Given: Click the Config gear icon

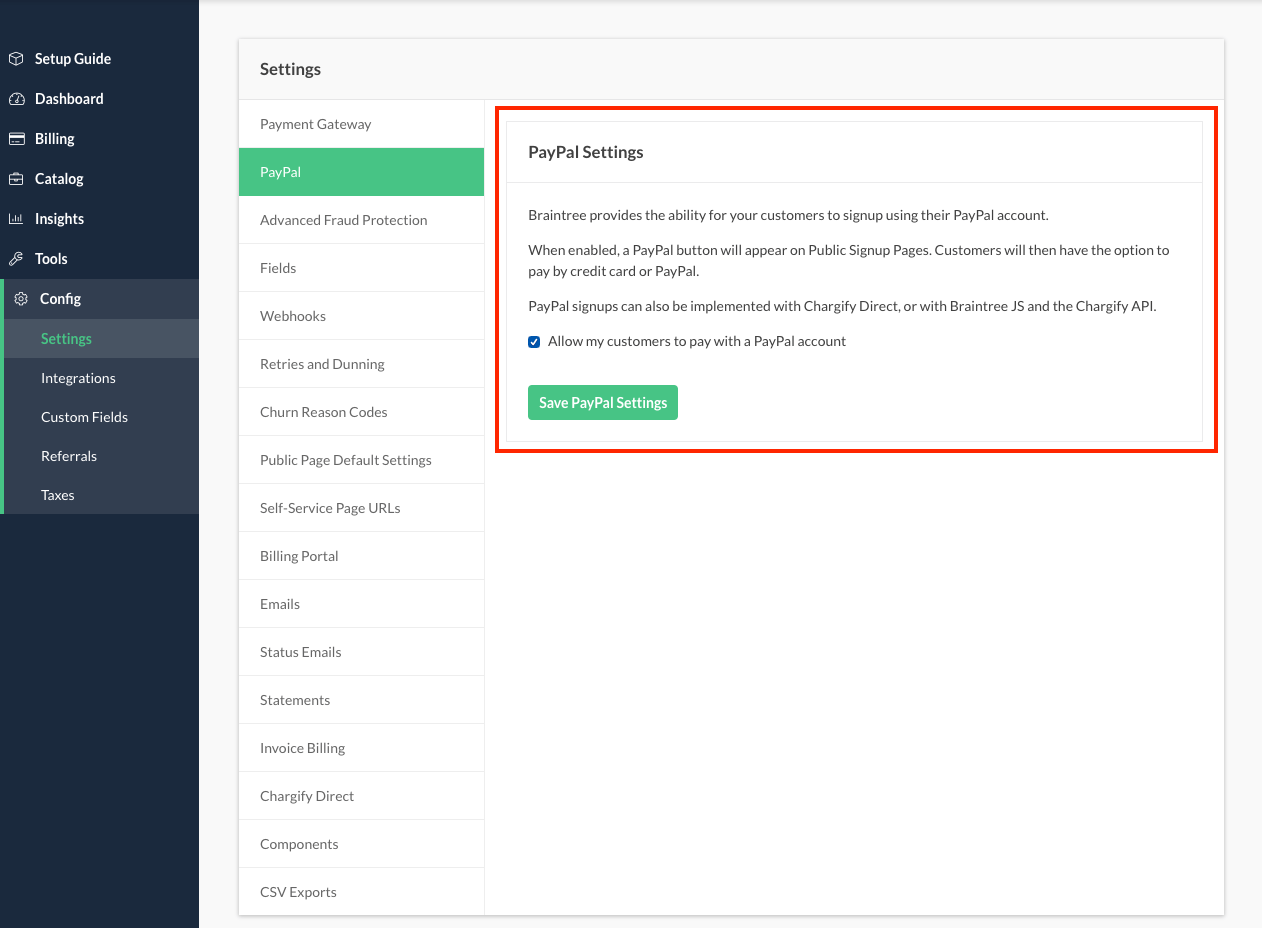Looking at the screenshot, I should pyautogui.click(x=21, y=299).
